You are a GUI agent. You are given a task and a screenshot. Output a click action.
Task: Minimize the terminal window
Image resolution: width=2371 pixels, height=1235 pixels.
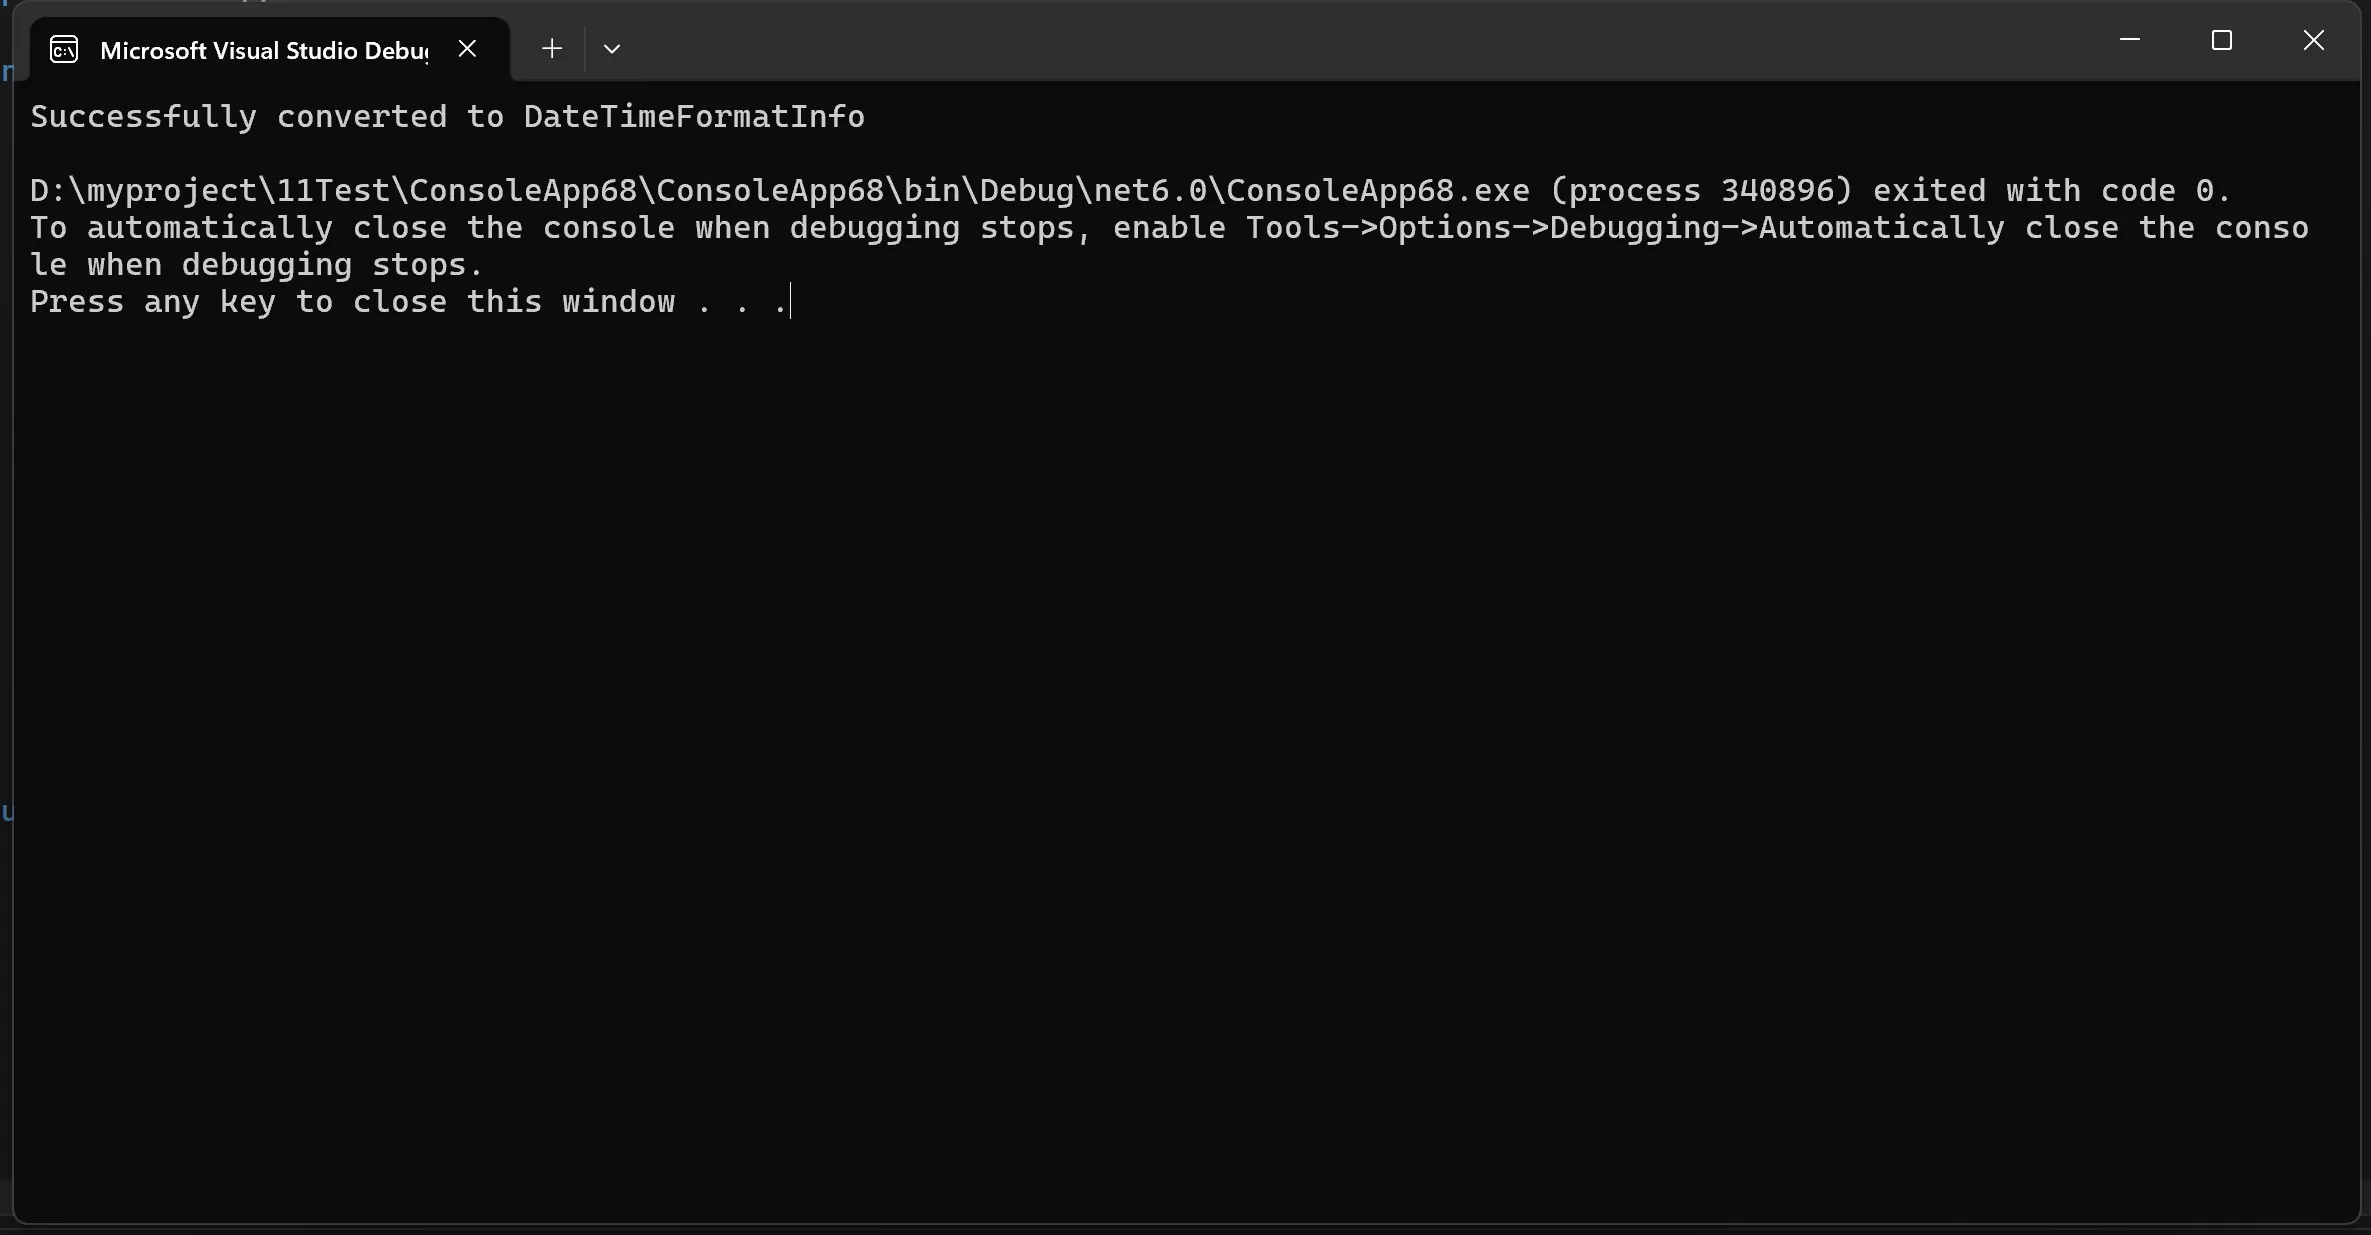coord(2130,40)
